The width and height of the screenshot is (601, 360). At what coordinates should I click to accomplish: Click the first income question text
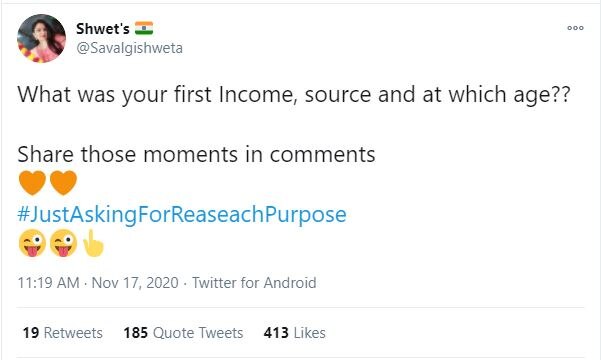click(x=294, y=94)
